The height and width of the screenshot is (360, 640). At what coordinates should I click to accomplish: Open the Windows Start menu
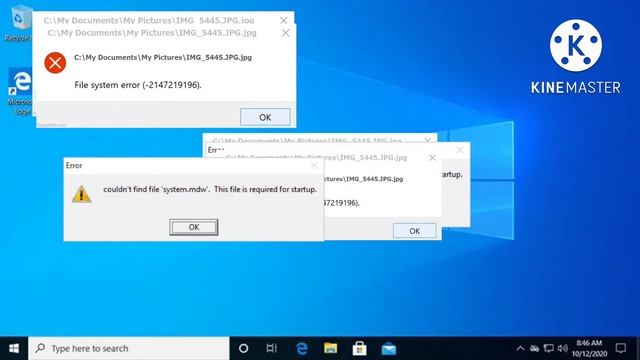14,348
